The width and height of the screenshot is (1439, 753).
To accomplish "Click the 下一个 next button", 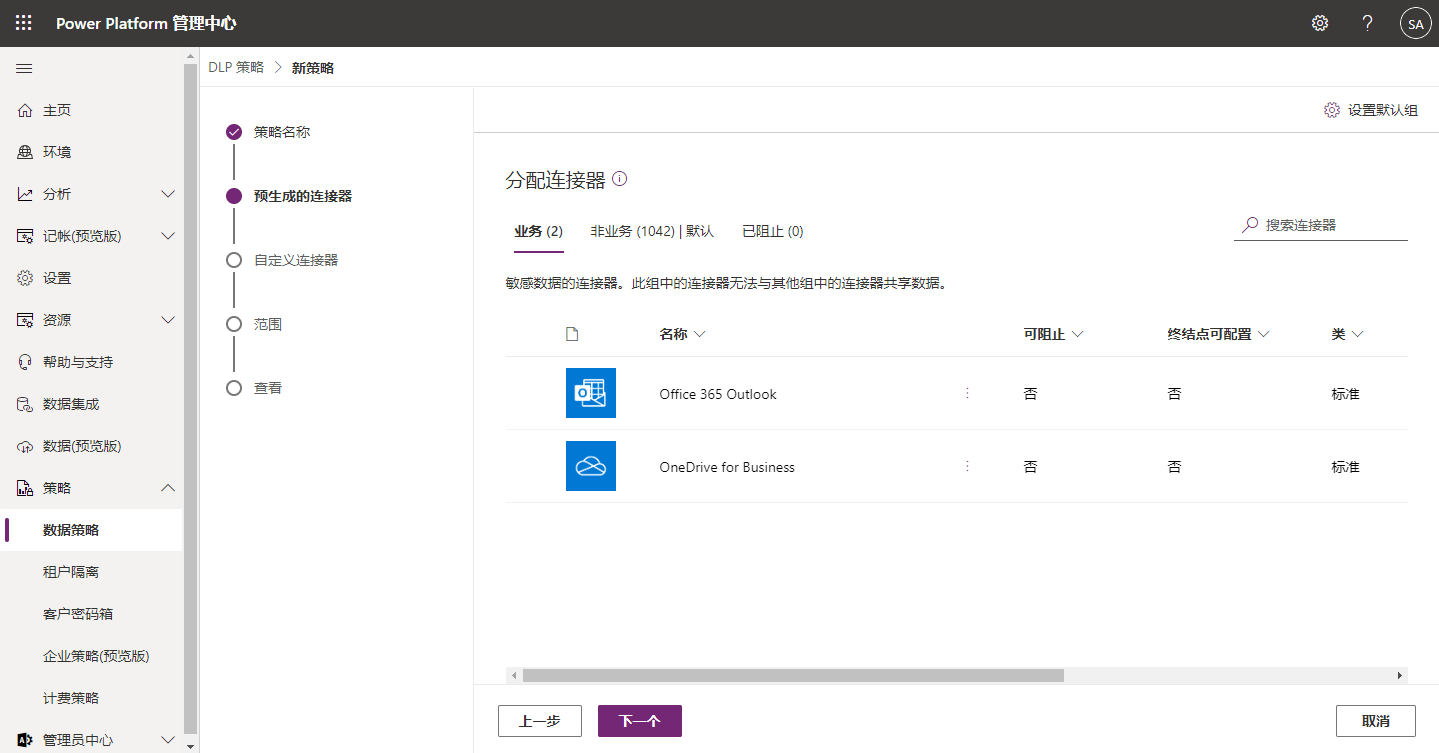I will (640, 721).
